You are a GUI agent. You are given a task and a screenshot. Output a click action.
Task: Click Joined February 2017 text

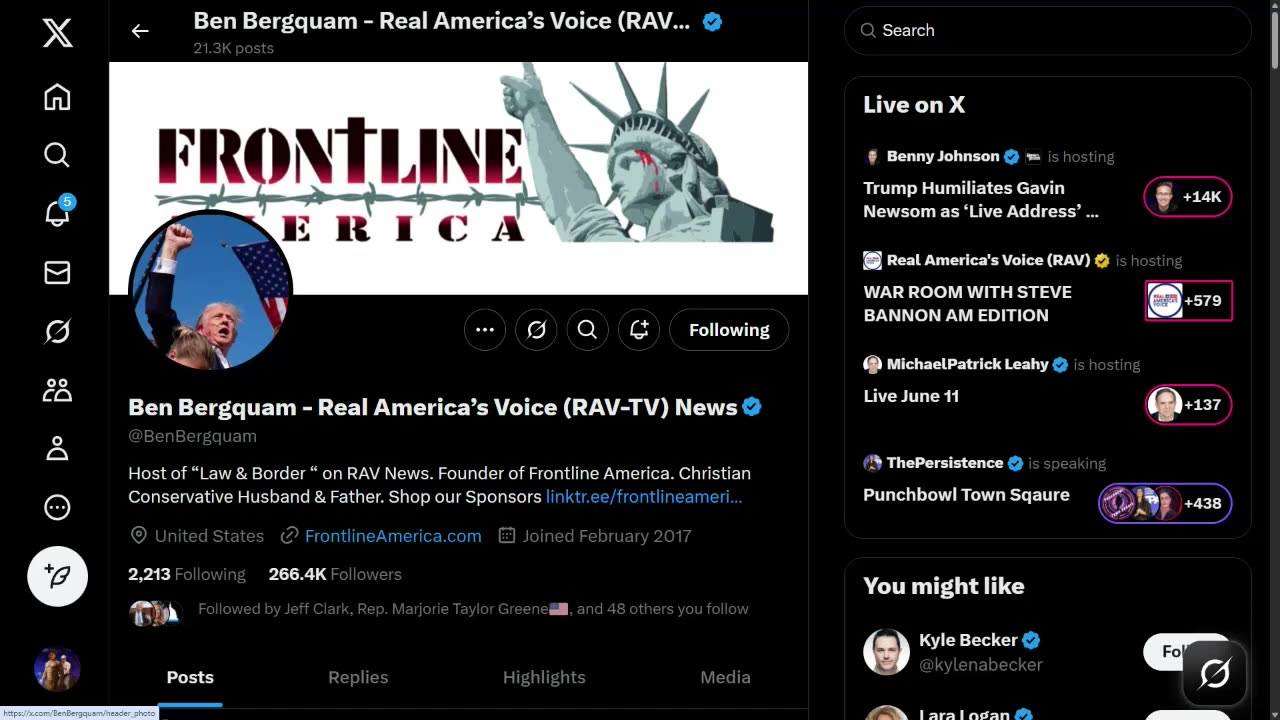point(607,536)
